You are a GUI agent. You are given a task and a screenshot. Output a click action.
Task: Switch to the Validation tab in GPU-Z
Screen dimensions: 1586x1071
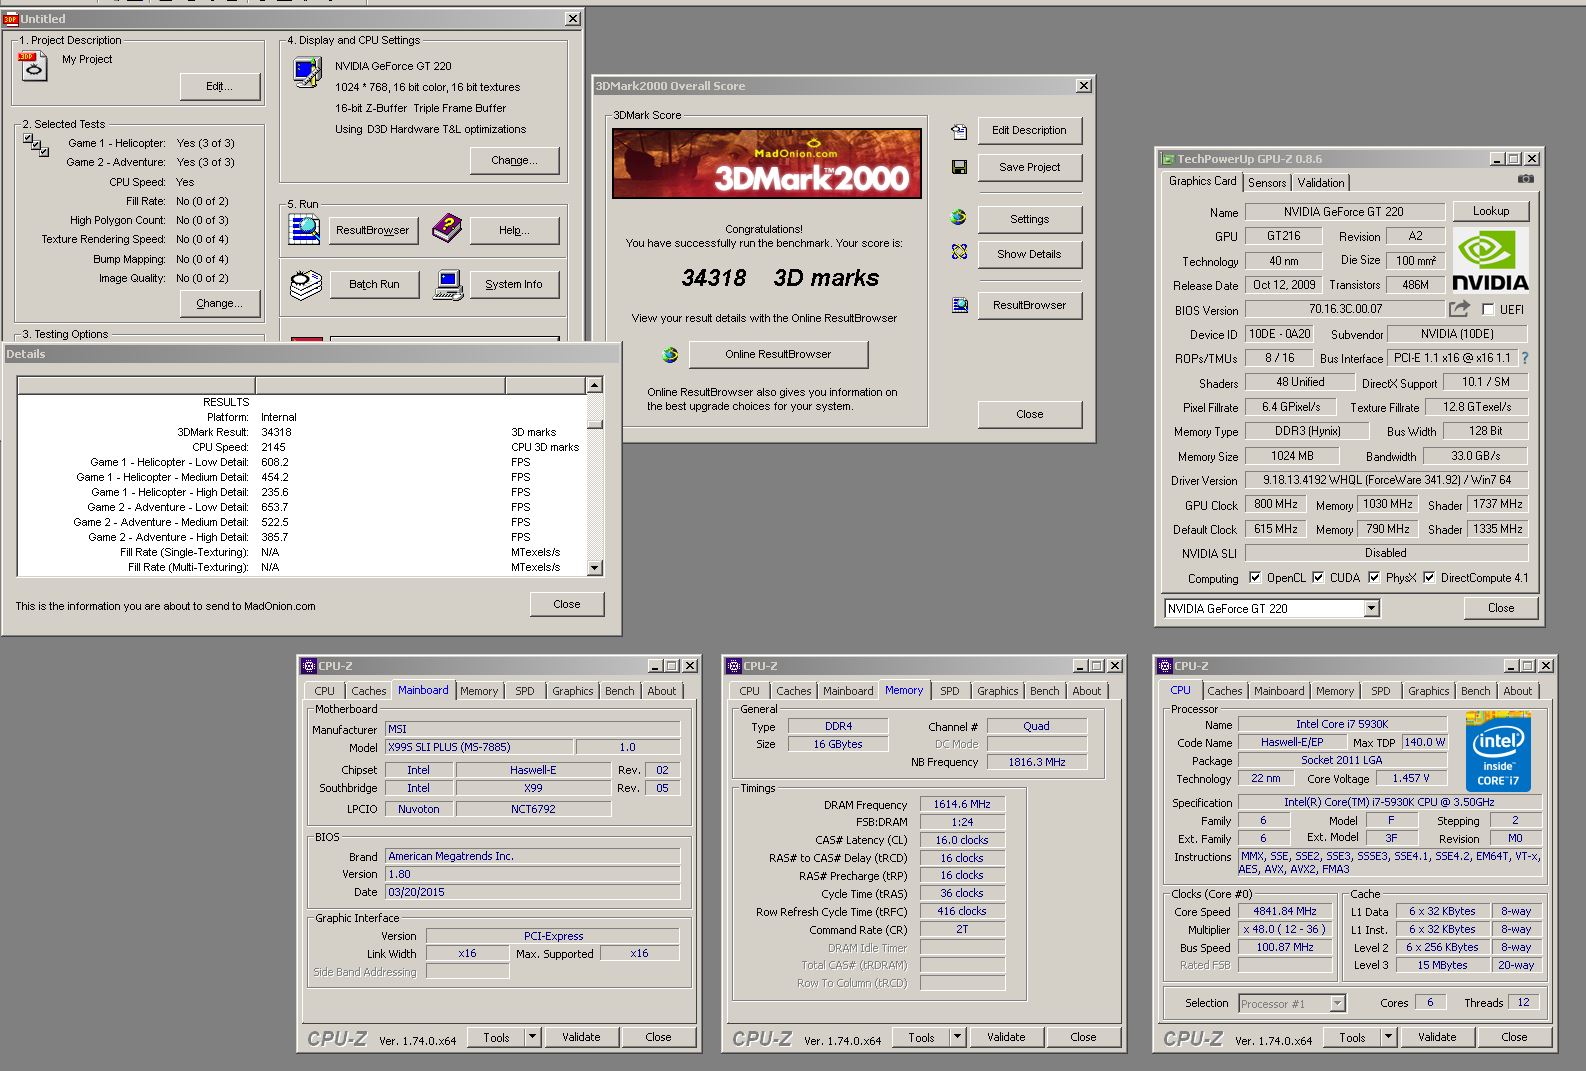pyautogui.click(x=1321, y=182)
